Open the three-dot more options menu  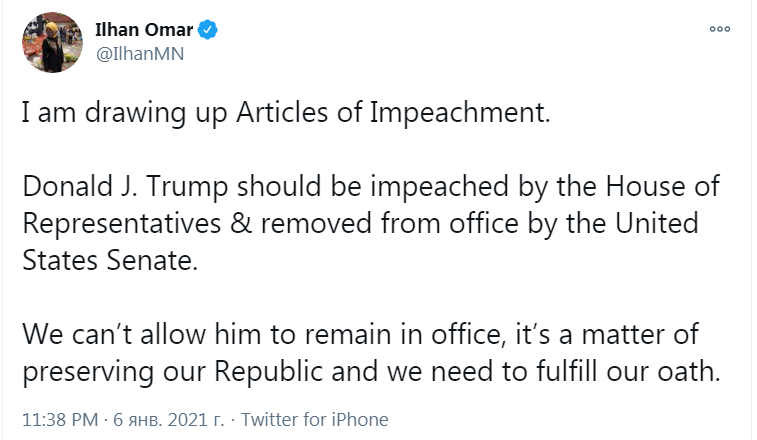point(720,29)
